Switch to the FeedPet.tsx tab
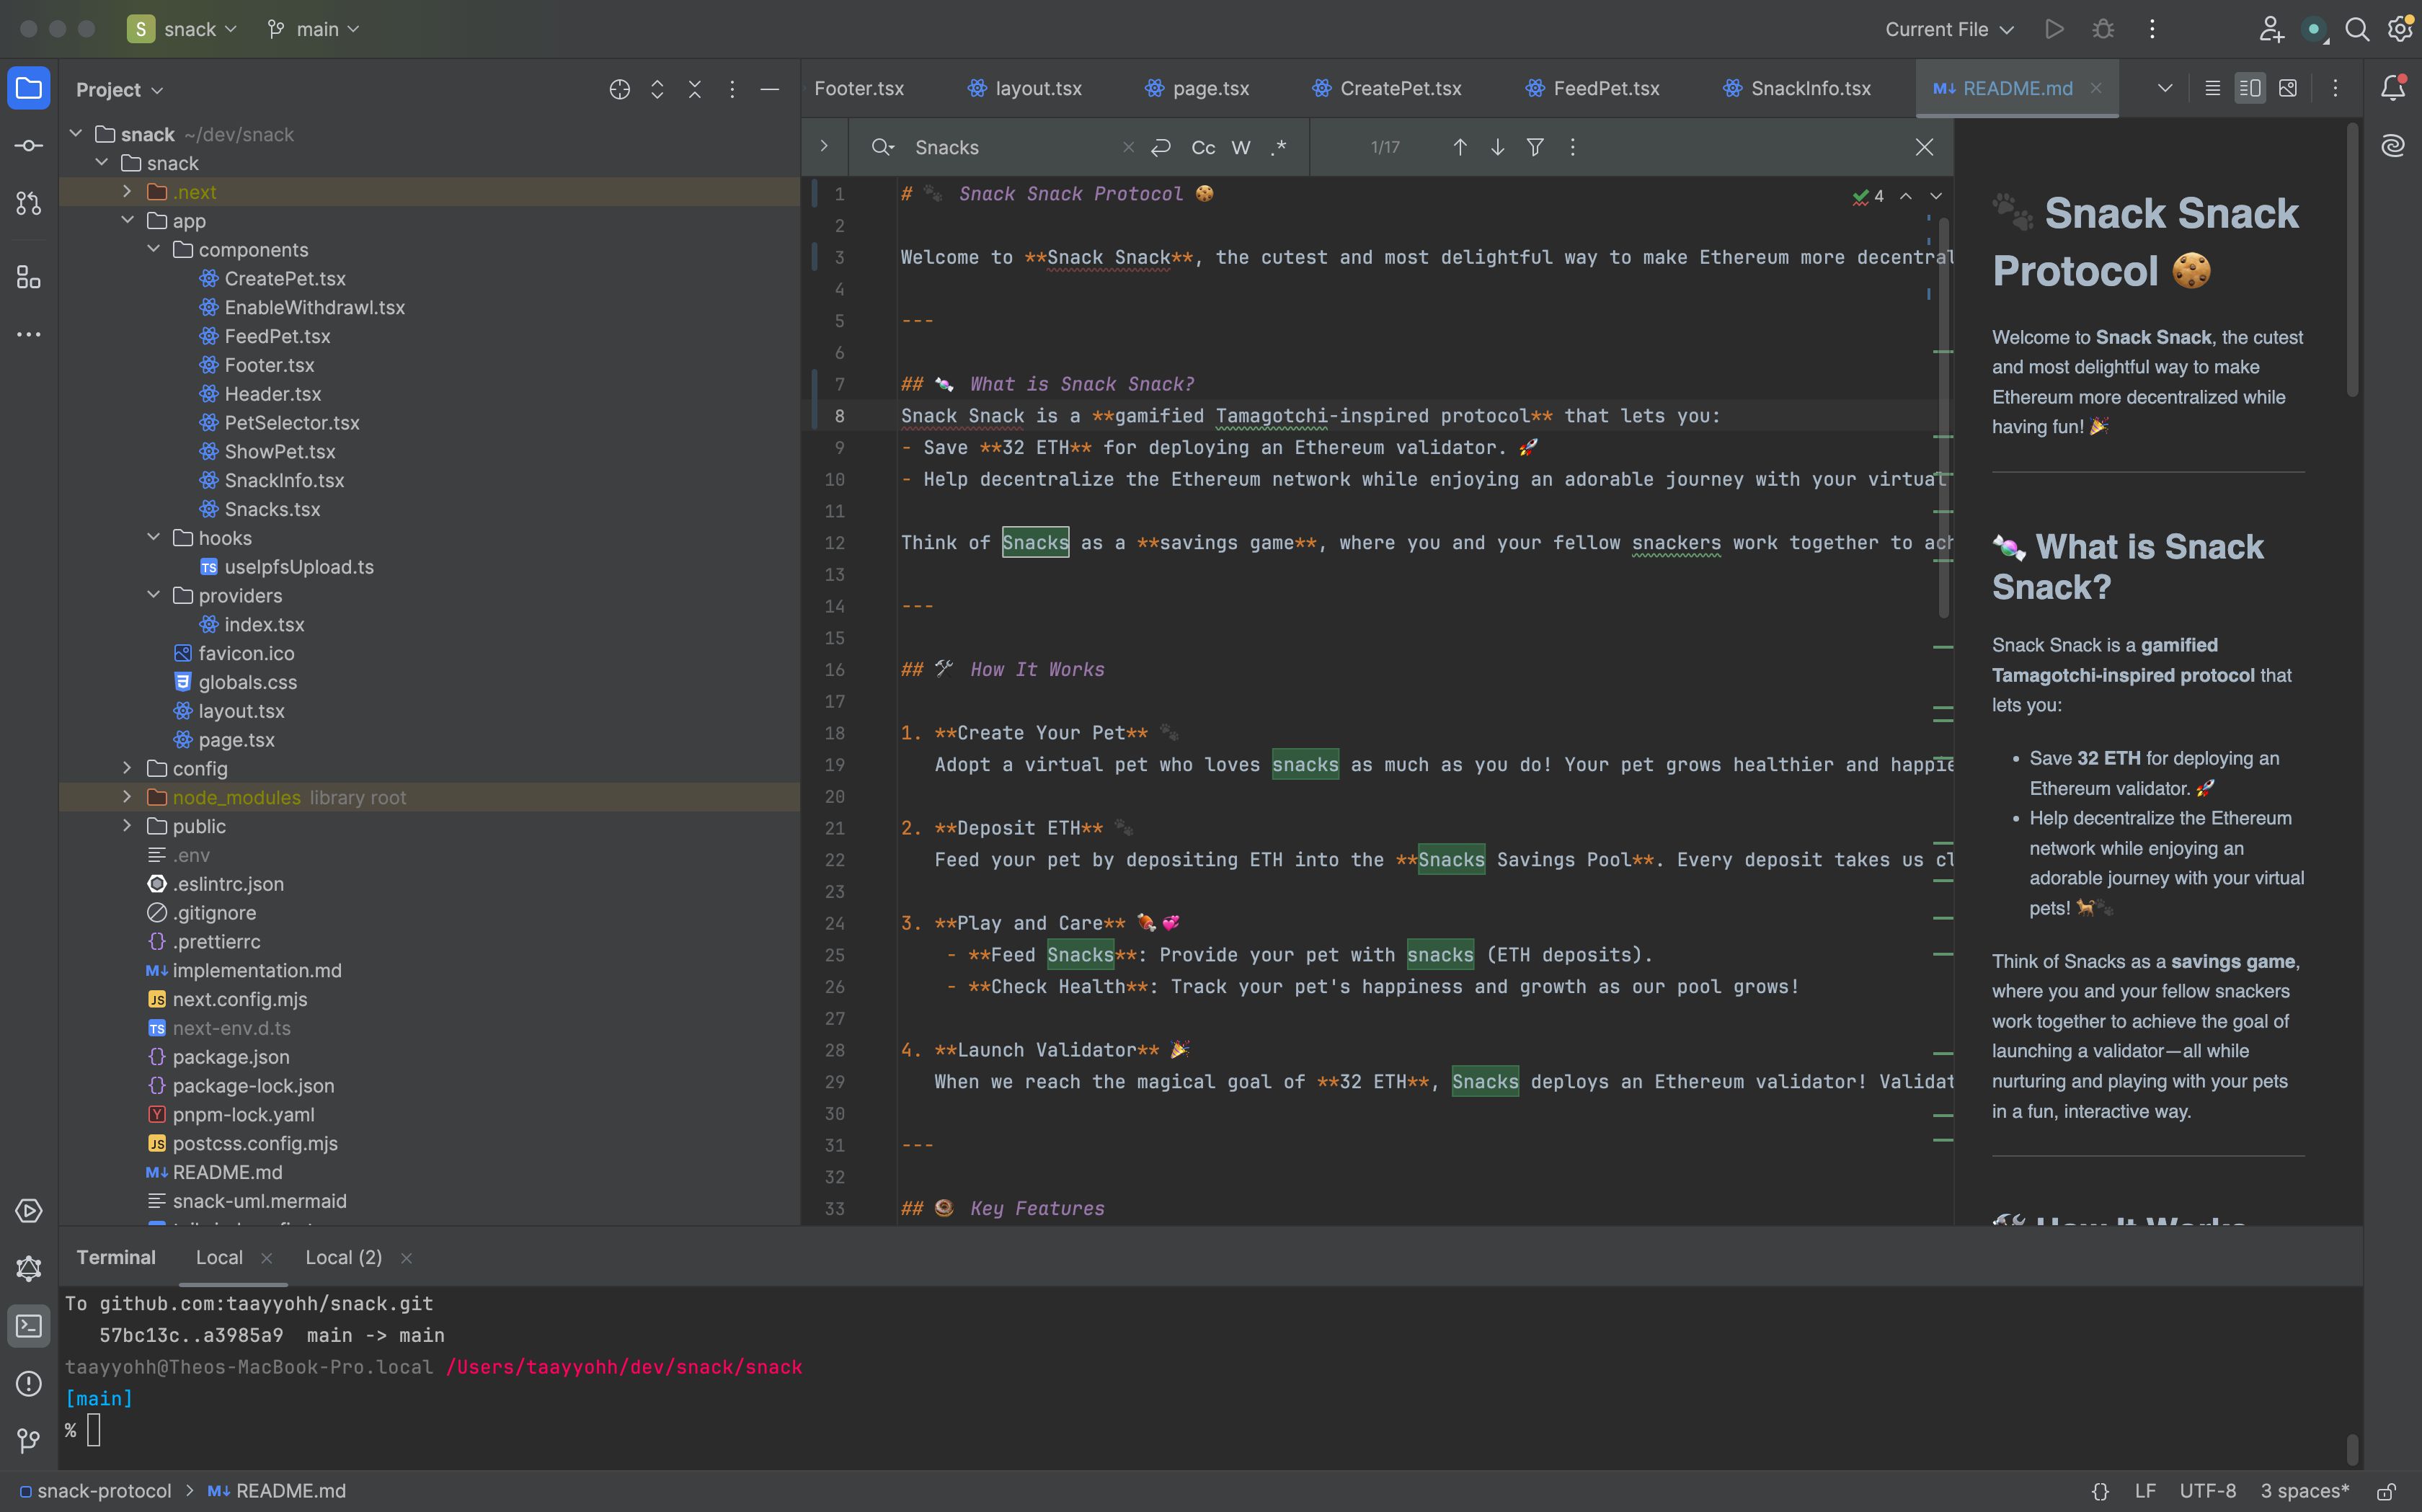The image size is (2422, 1512). tap(1592, 88)
